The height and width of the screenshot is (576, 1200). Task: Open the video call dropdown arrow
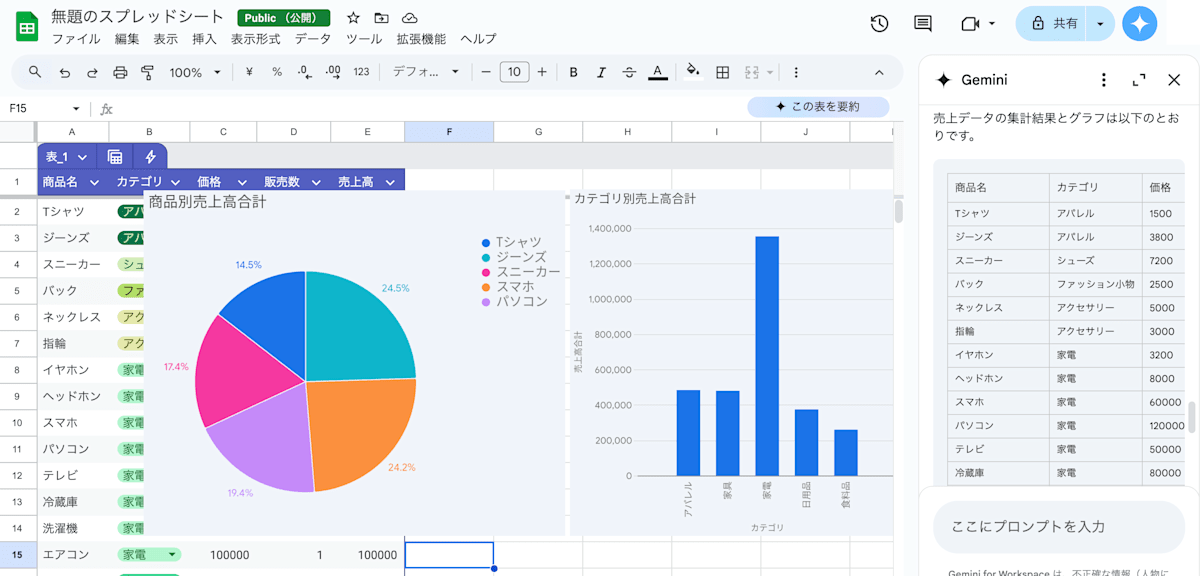[x=992, y=23]
